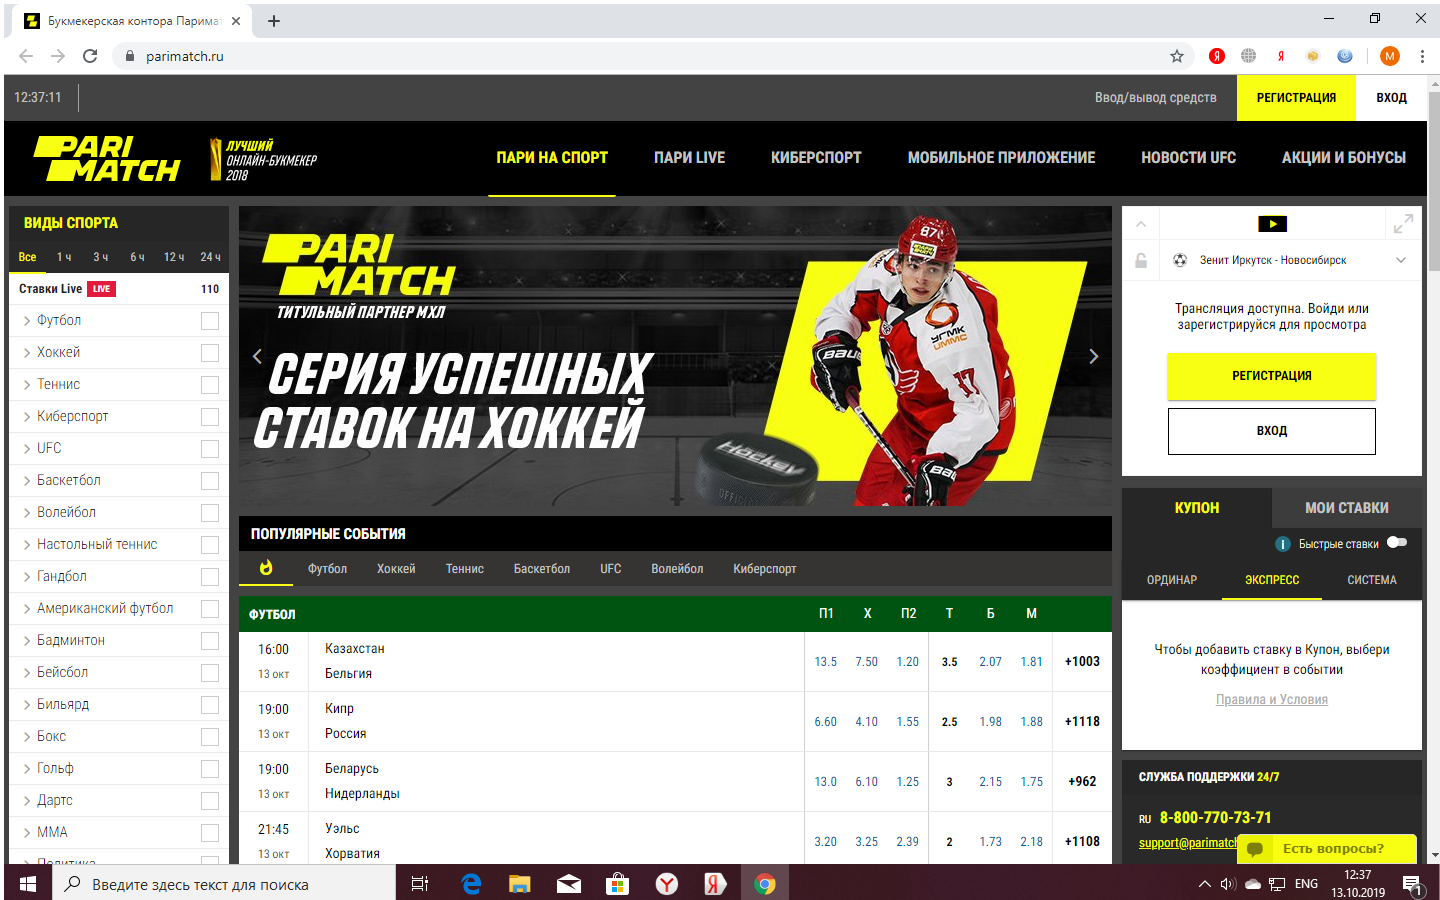1440x900 pixels.
Task: Click the fire icon popular events tab
Action: [x=266, y=568]
